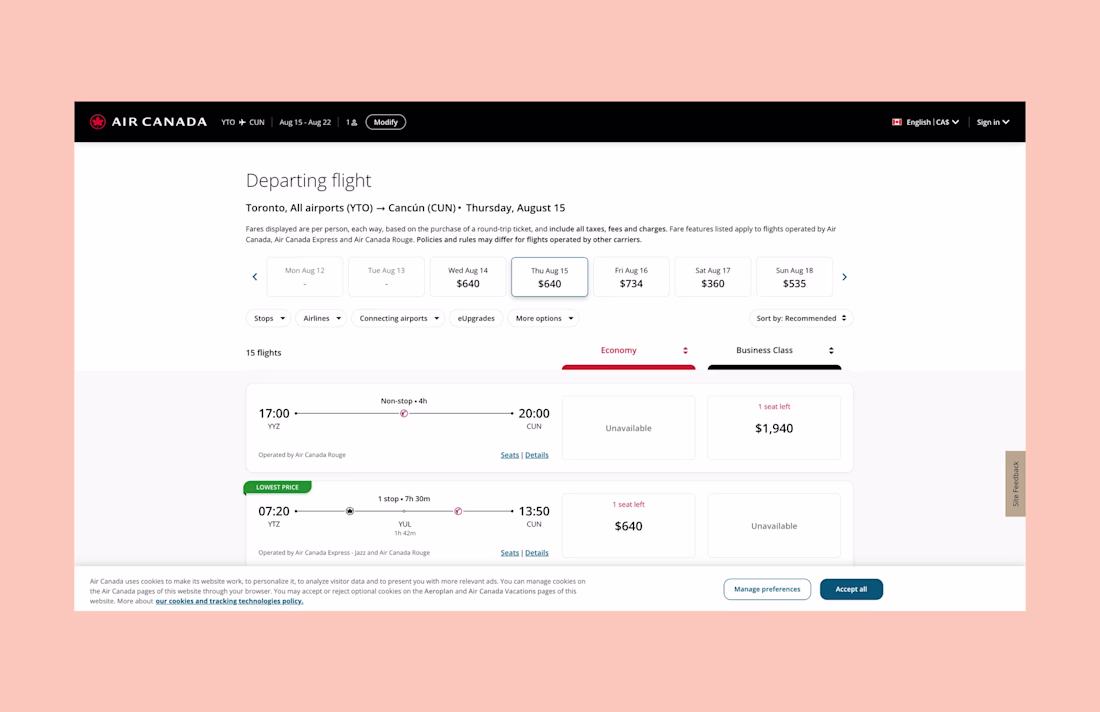Image resolution: width=1100 pixels, height=712 pixels.
Task: Open Sort by: Recommended dropdown
Action: [x=801, y=318]
